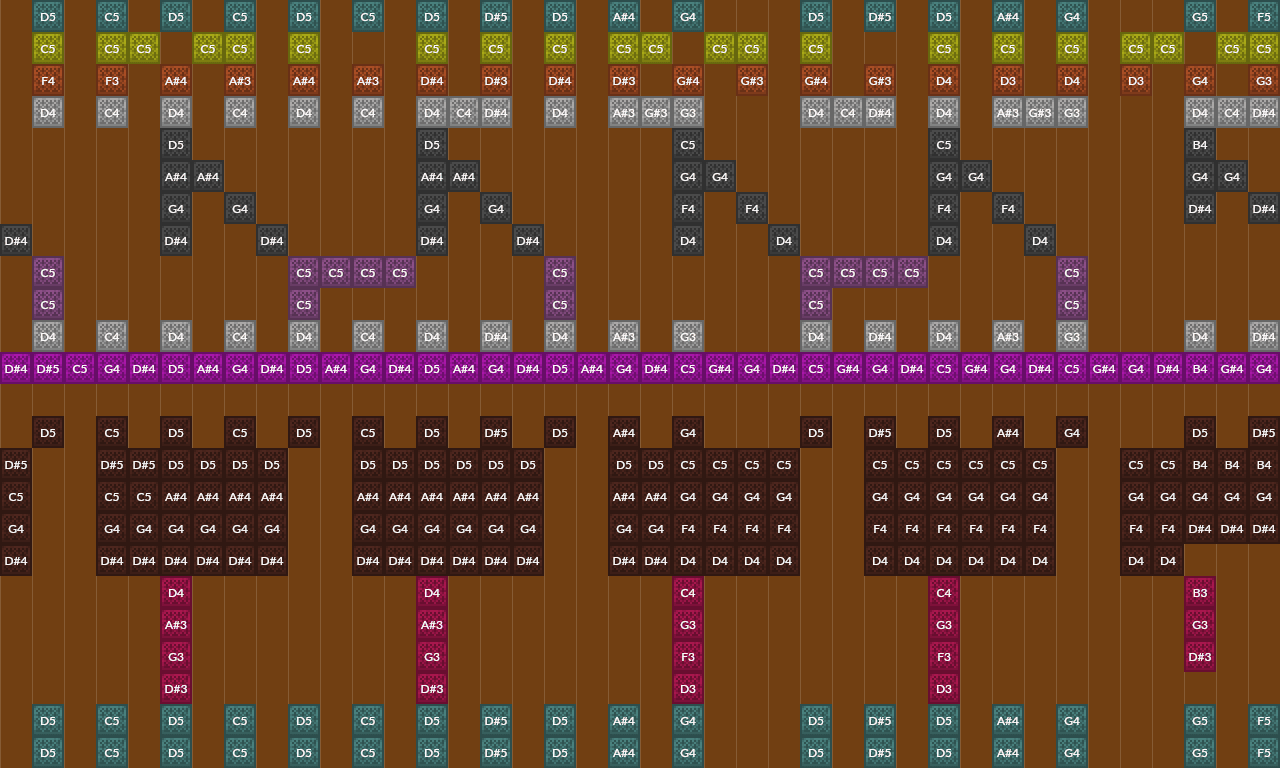Select the dark gray A#4 note block
The width and height of the screenshot is (1280, 768).
(176, 176)
